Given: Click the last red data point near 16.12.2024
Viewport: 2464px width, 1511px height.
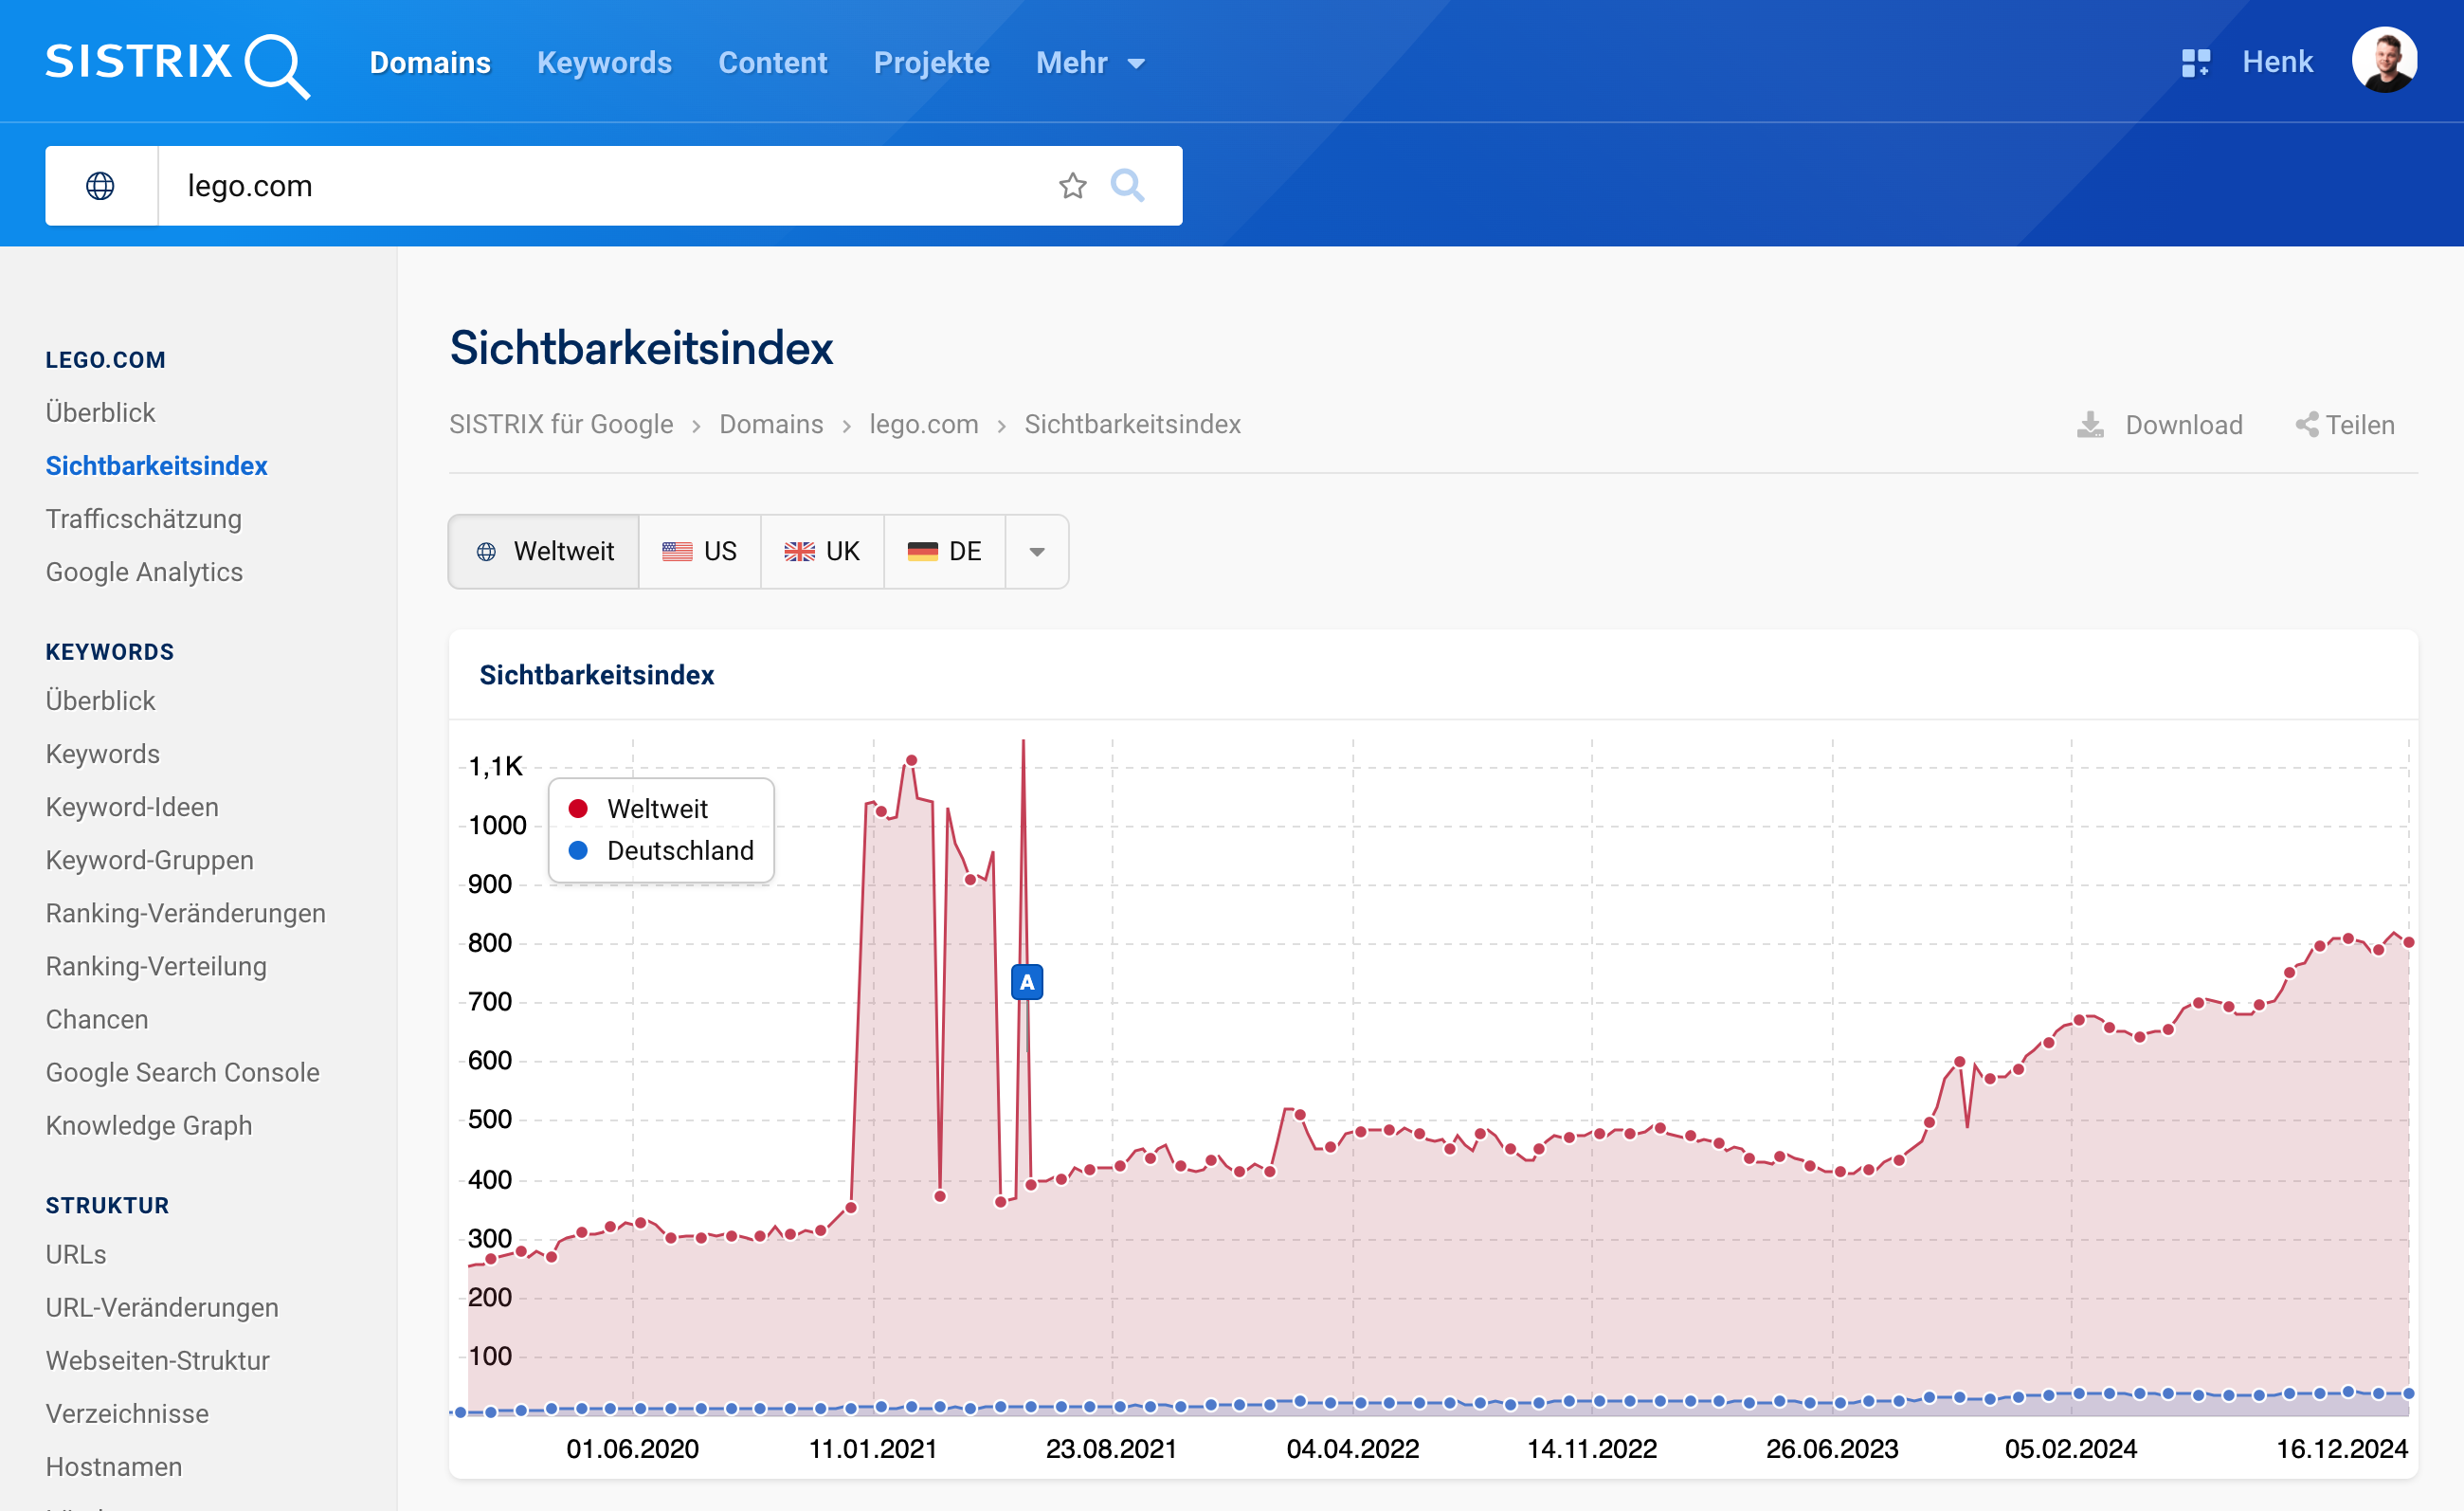Looking at the screenshot, I should pos(2408,942).
